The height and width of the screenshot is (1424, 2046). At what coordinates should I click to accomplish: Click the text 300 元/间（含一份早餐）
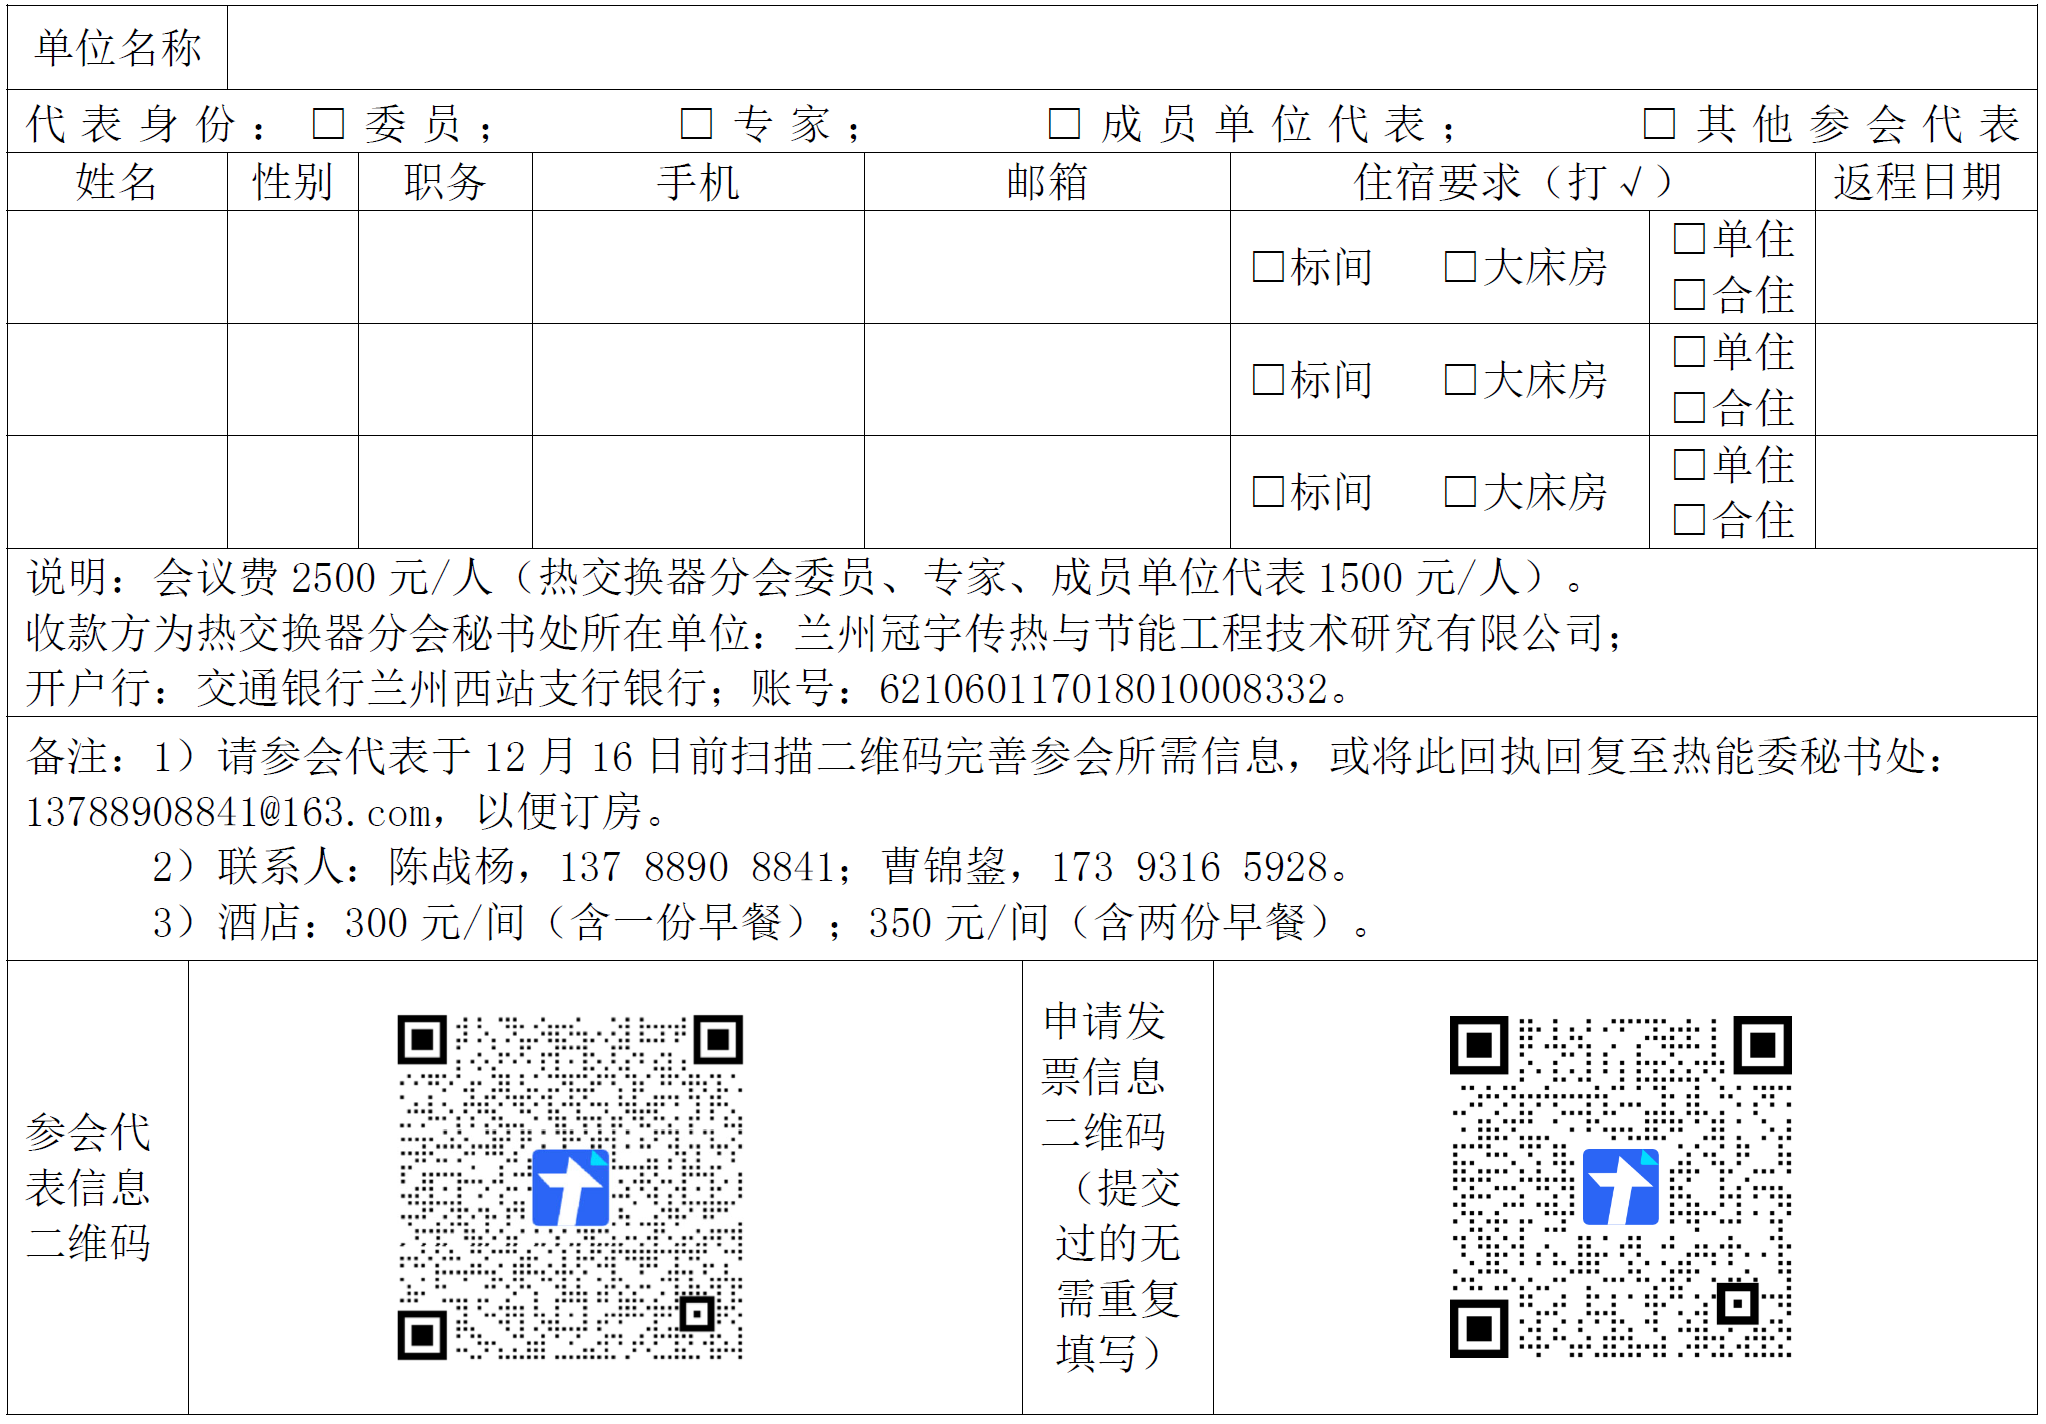(575, 922)
